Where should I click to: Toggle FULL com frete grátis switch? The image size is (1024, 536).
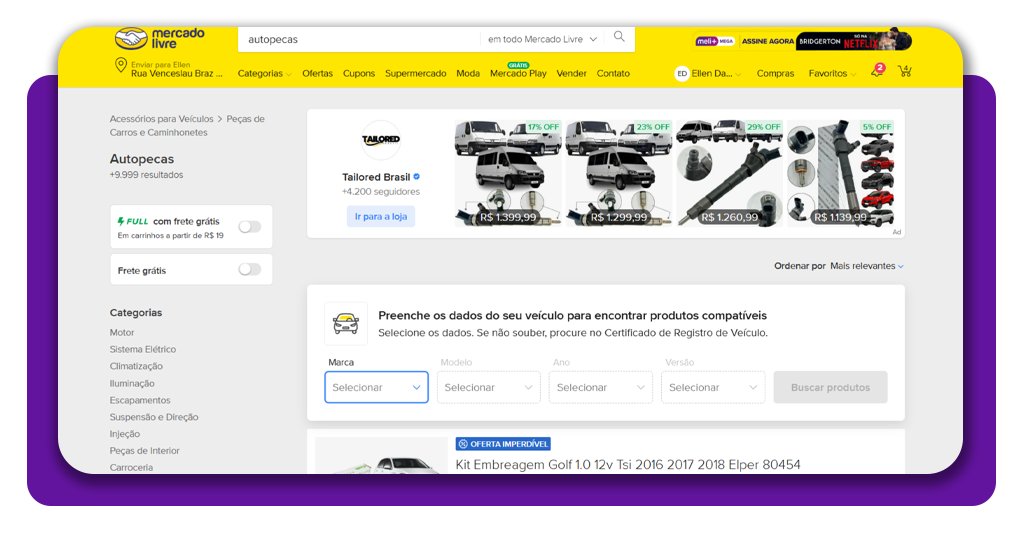pos(249,227)
